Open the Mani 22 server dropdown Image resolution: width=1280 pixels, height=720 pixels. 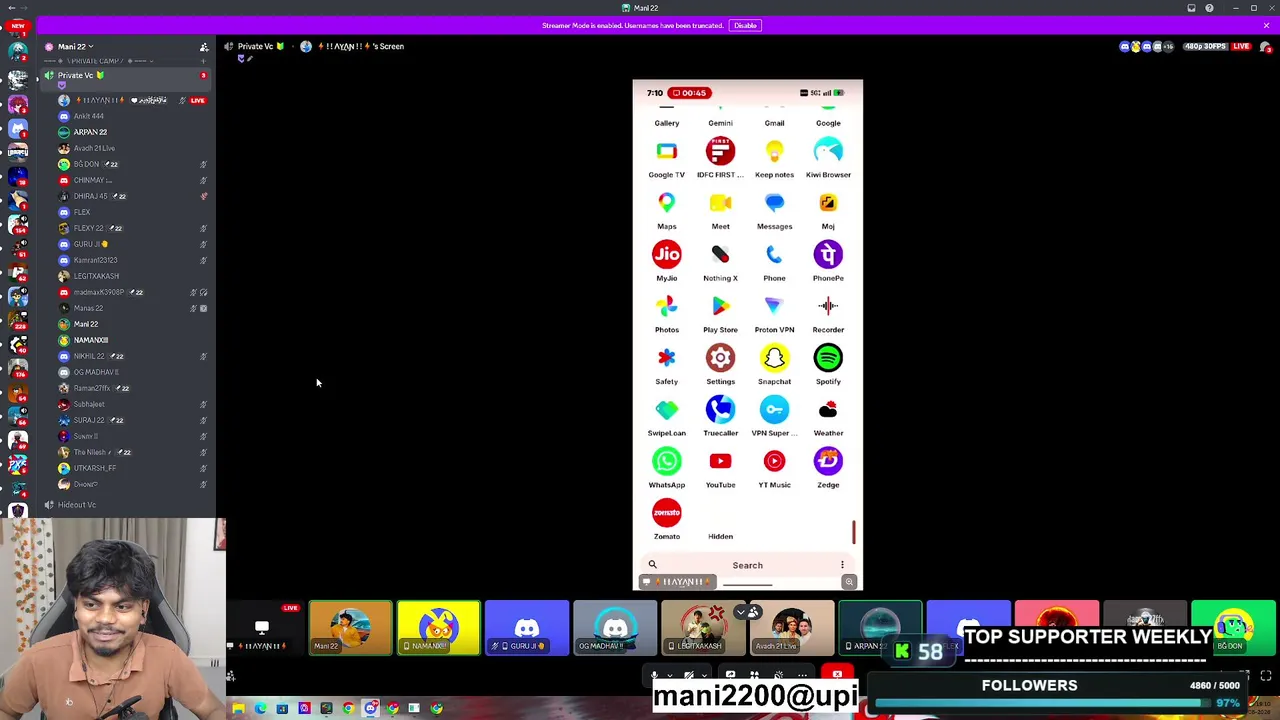[75, 47]
